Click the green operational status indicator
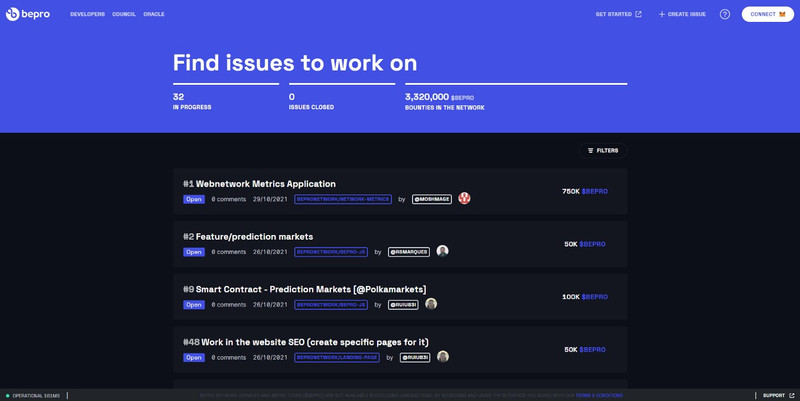 (7, 396)
